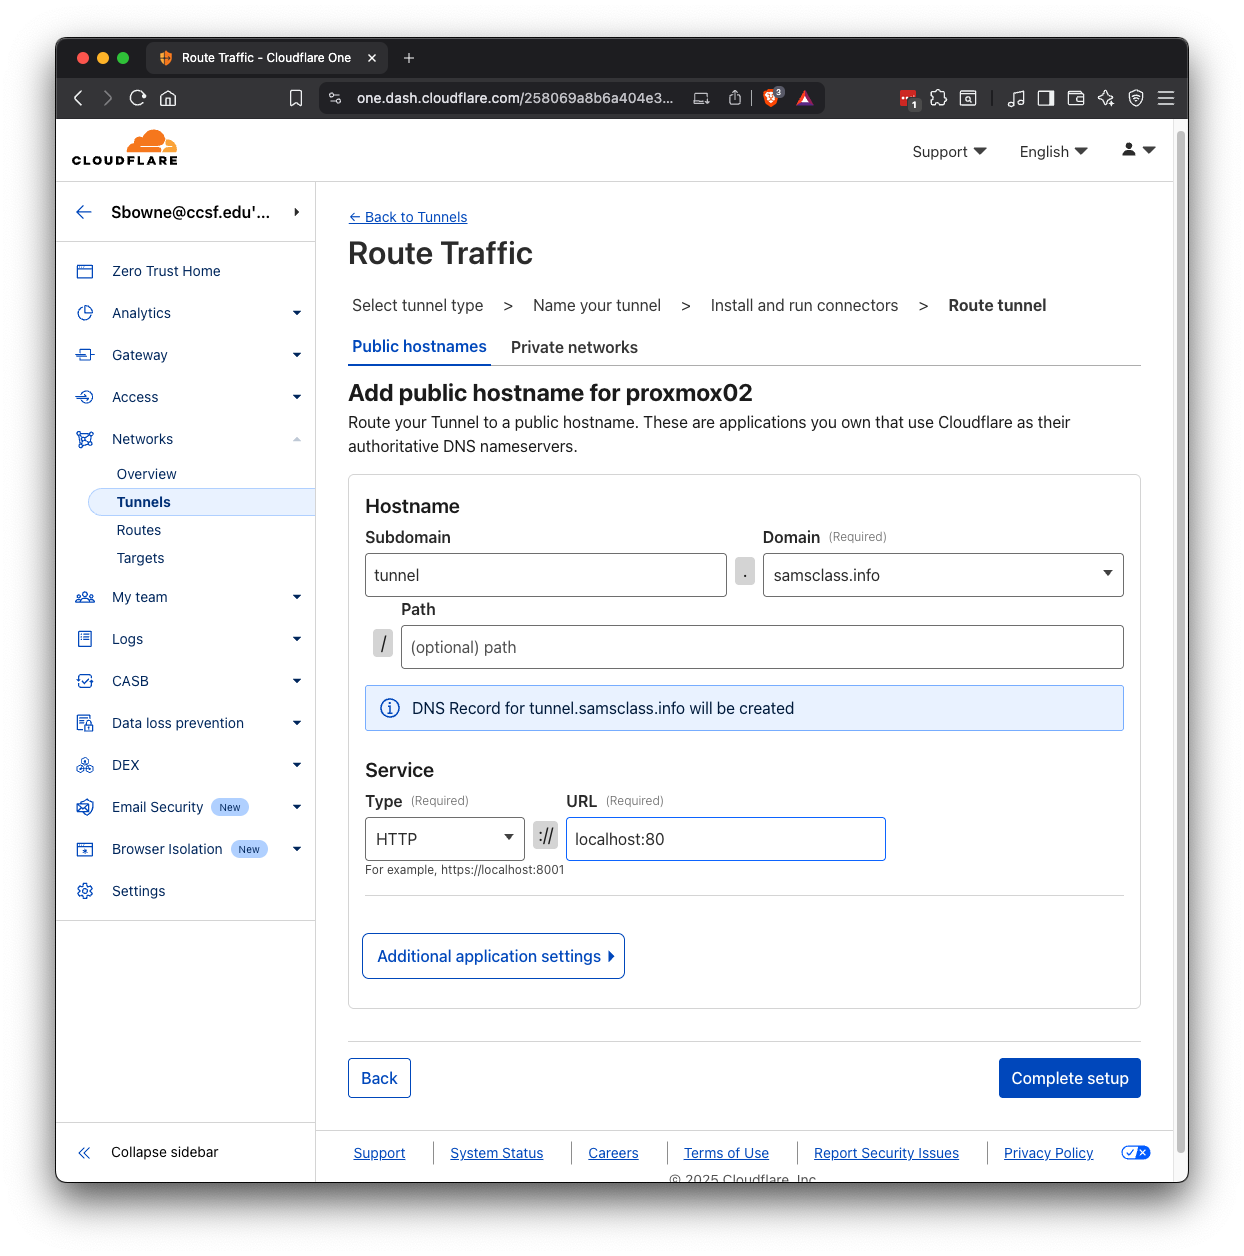Click the Gateway icon in sidebar
The image size is (1244, 1256).
pyautogui.click(x=85, y=355)
